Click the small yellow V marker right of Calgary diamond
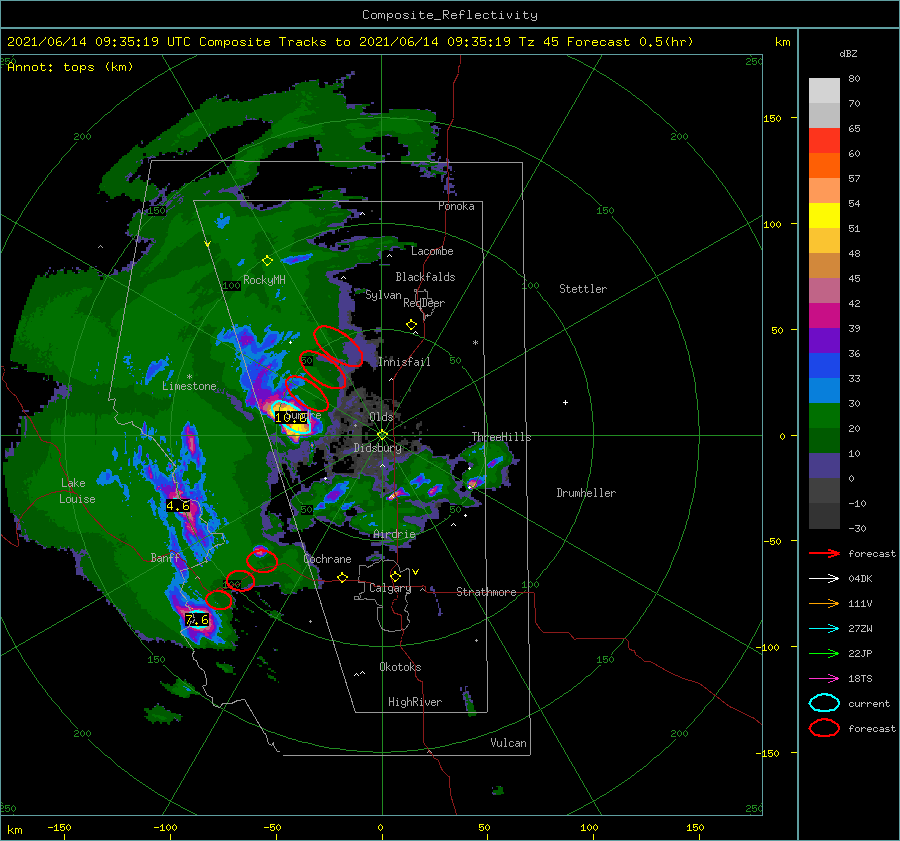Screen dimensions: 900x841 [x=416, y=572]
